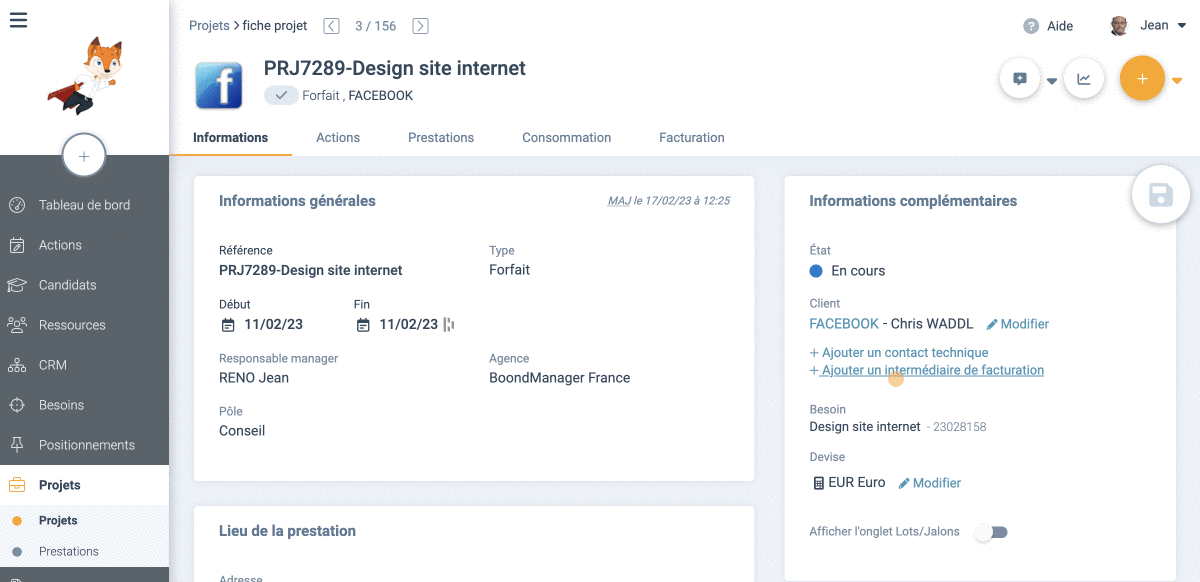Expand the Jean user account dropdown

(x=1182, y=26)
